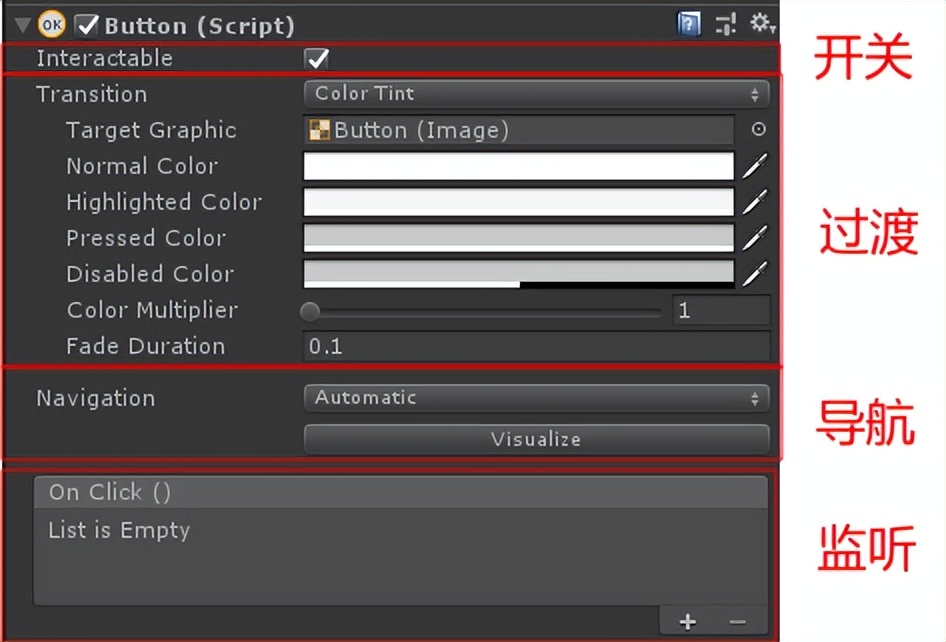This screenshot has height=642, width=946.
Task: Click the Navigation label
Action: 96,398
